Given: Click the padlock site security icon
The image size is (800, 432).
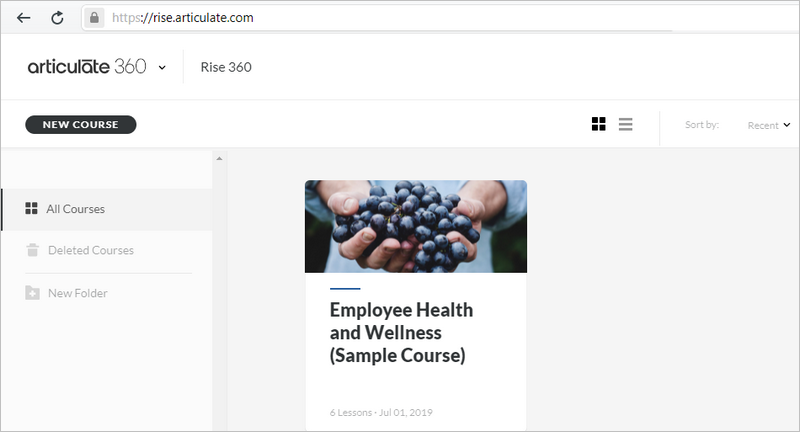Looking at the screenshot, I should click(94, 18).
